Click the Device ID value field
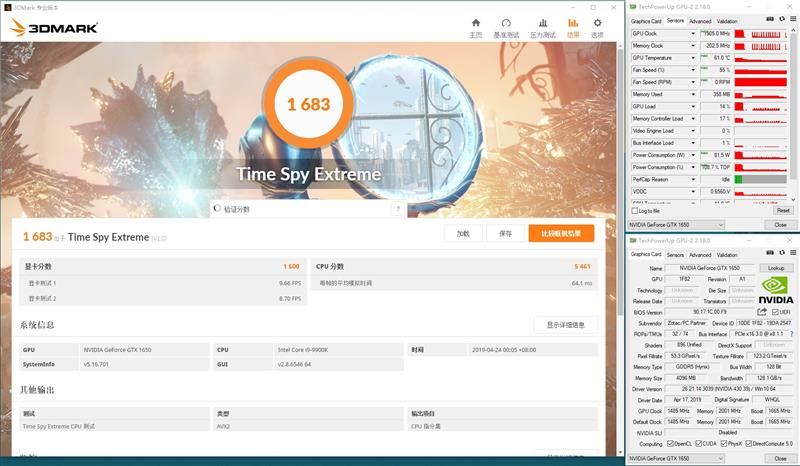Screen dimensions: 800x466 pos(764,323)
